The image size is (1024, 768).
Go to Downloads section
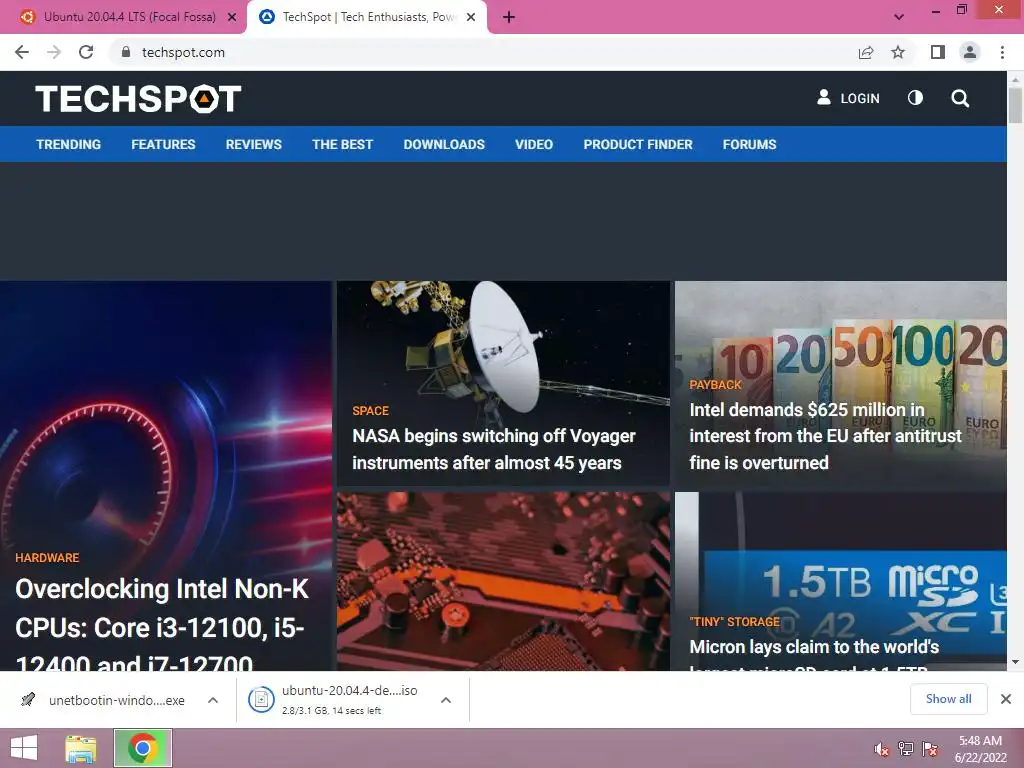pyautogui.click(x=444, y=144)
